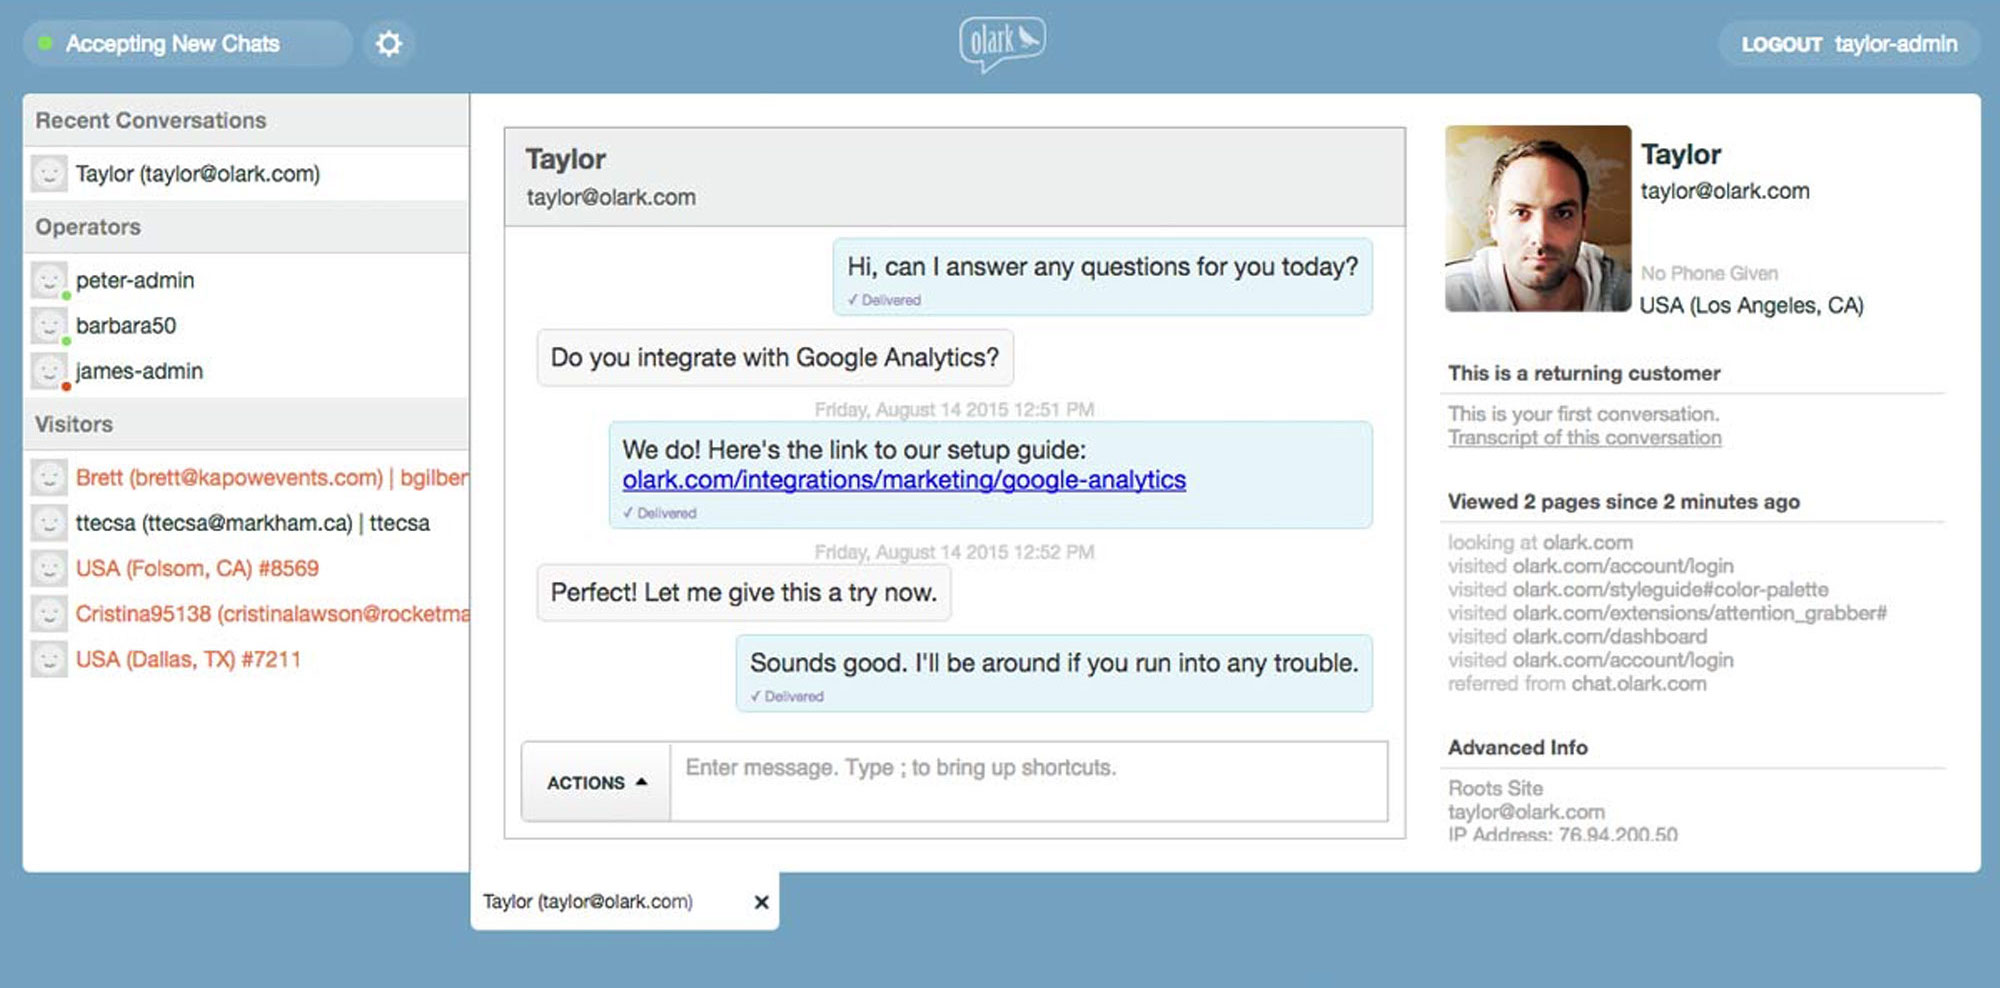Click the avatar icon beside Cristina95138

click(x=49, y=614)
